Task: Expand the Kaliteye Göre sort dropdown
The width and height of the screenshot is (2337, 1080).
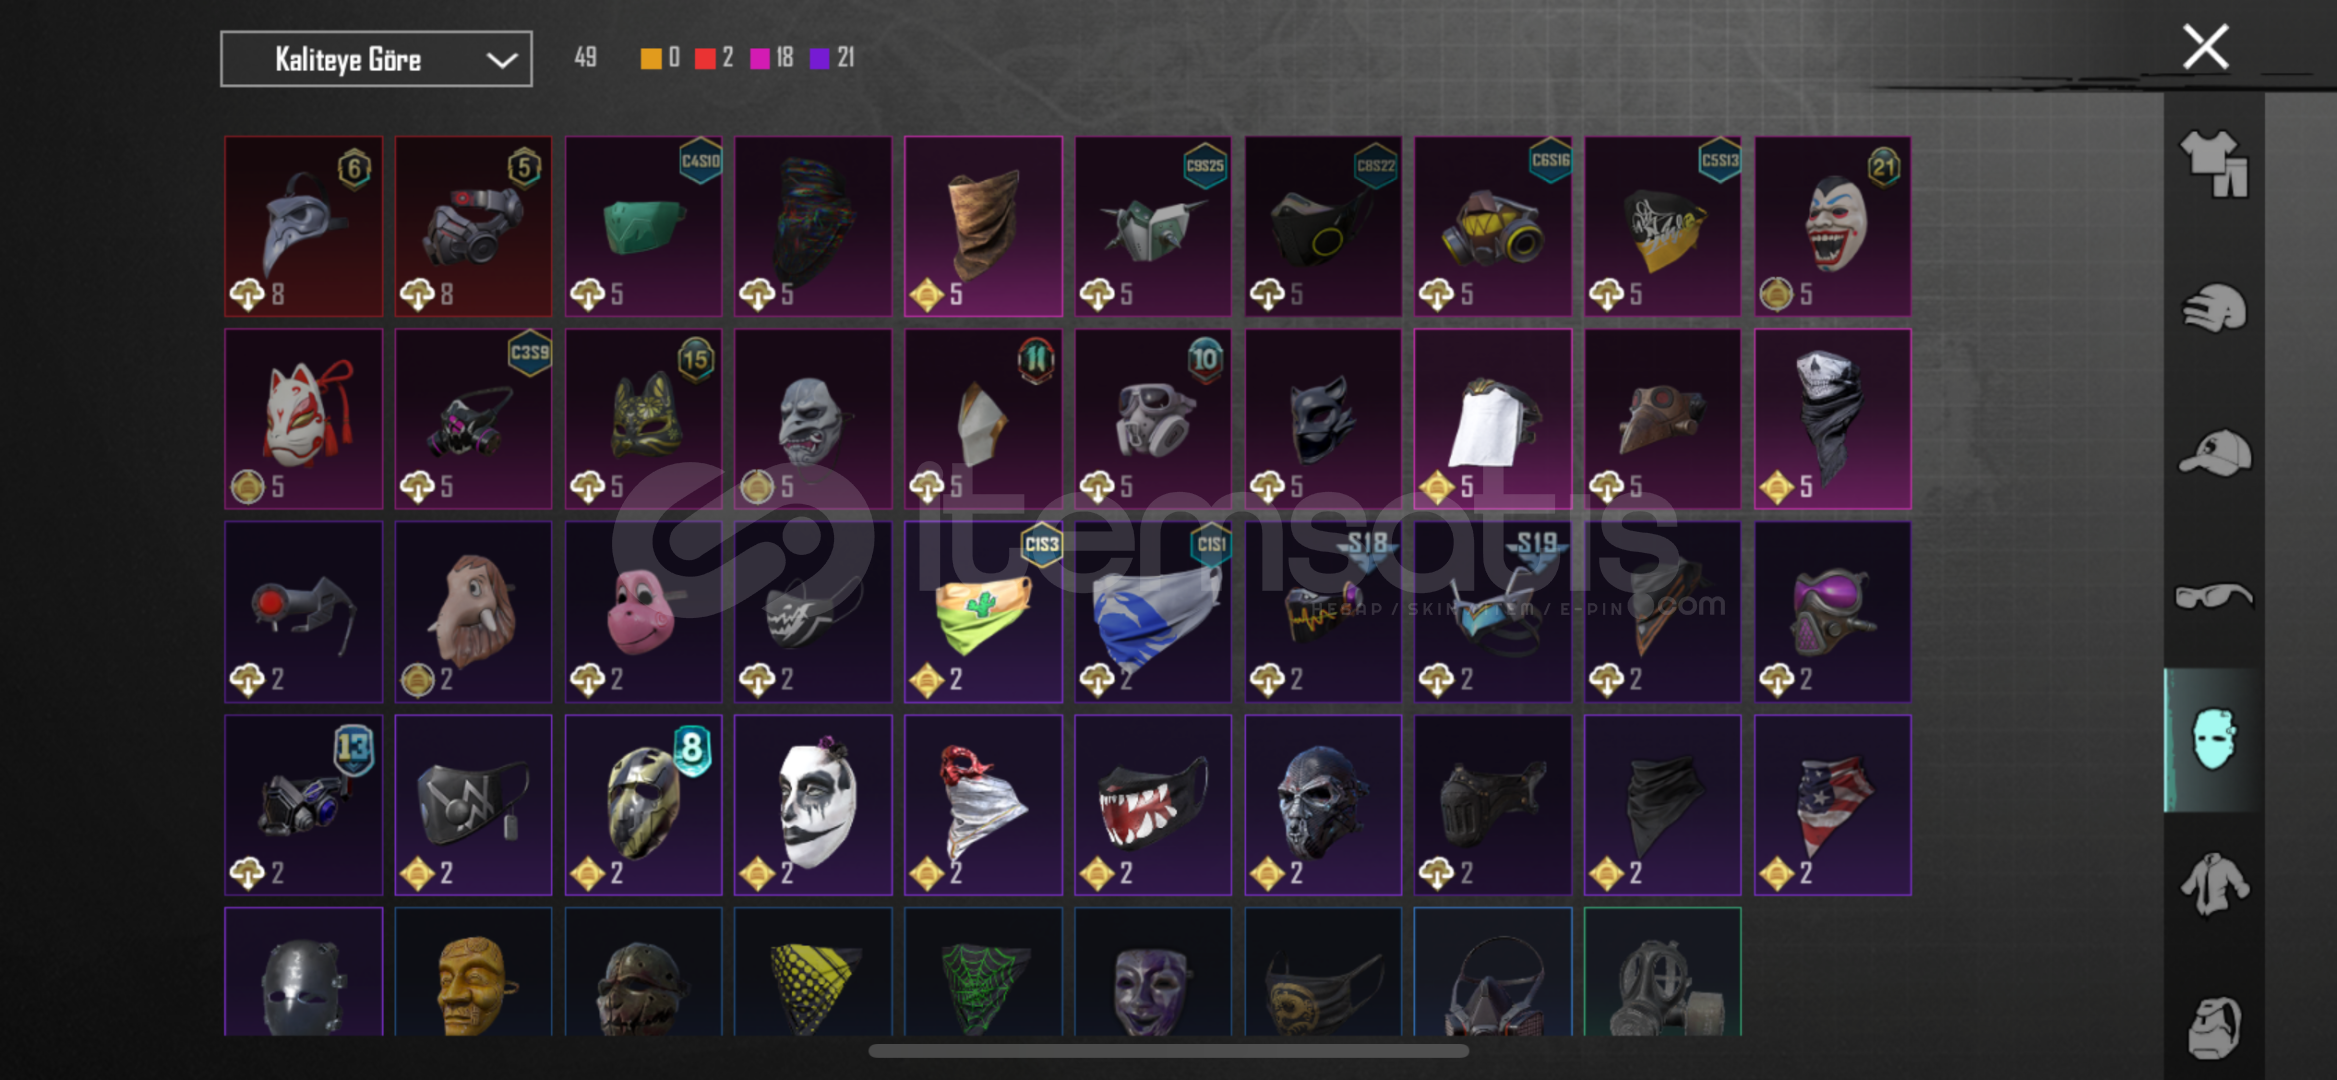Action: [376, 59]
